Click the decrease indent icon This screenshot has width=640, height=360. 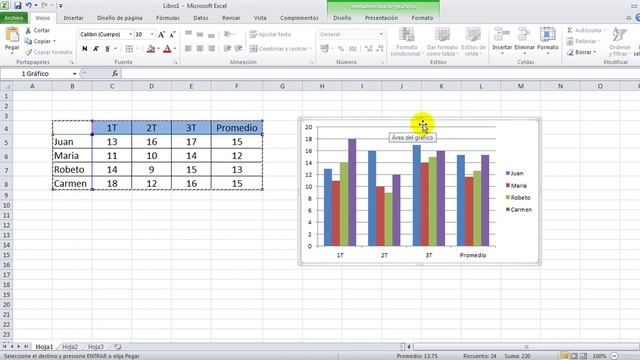tap(227, 49)
